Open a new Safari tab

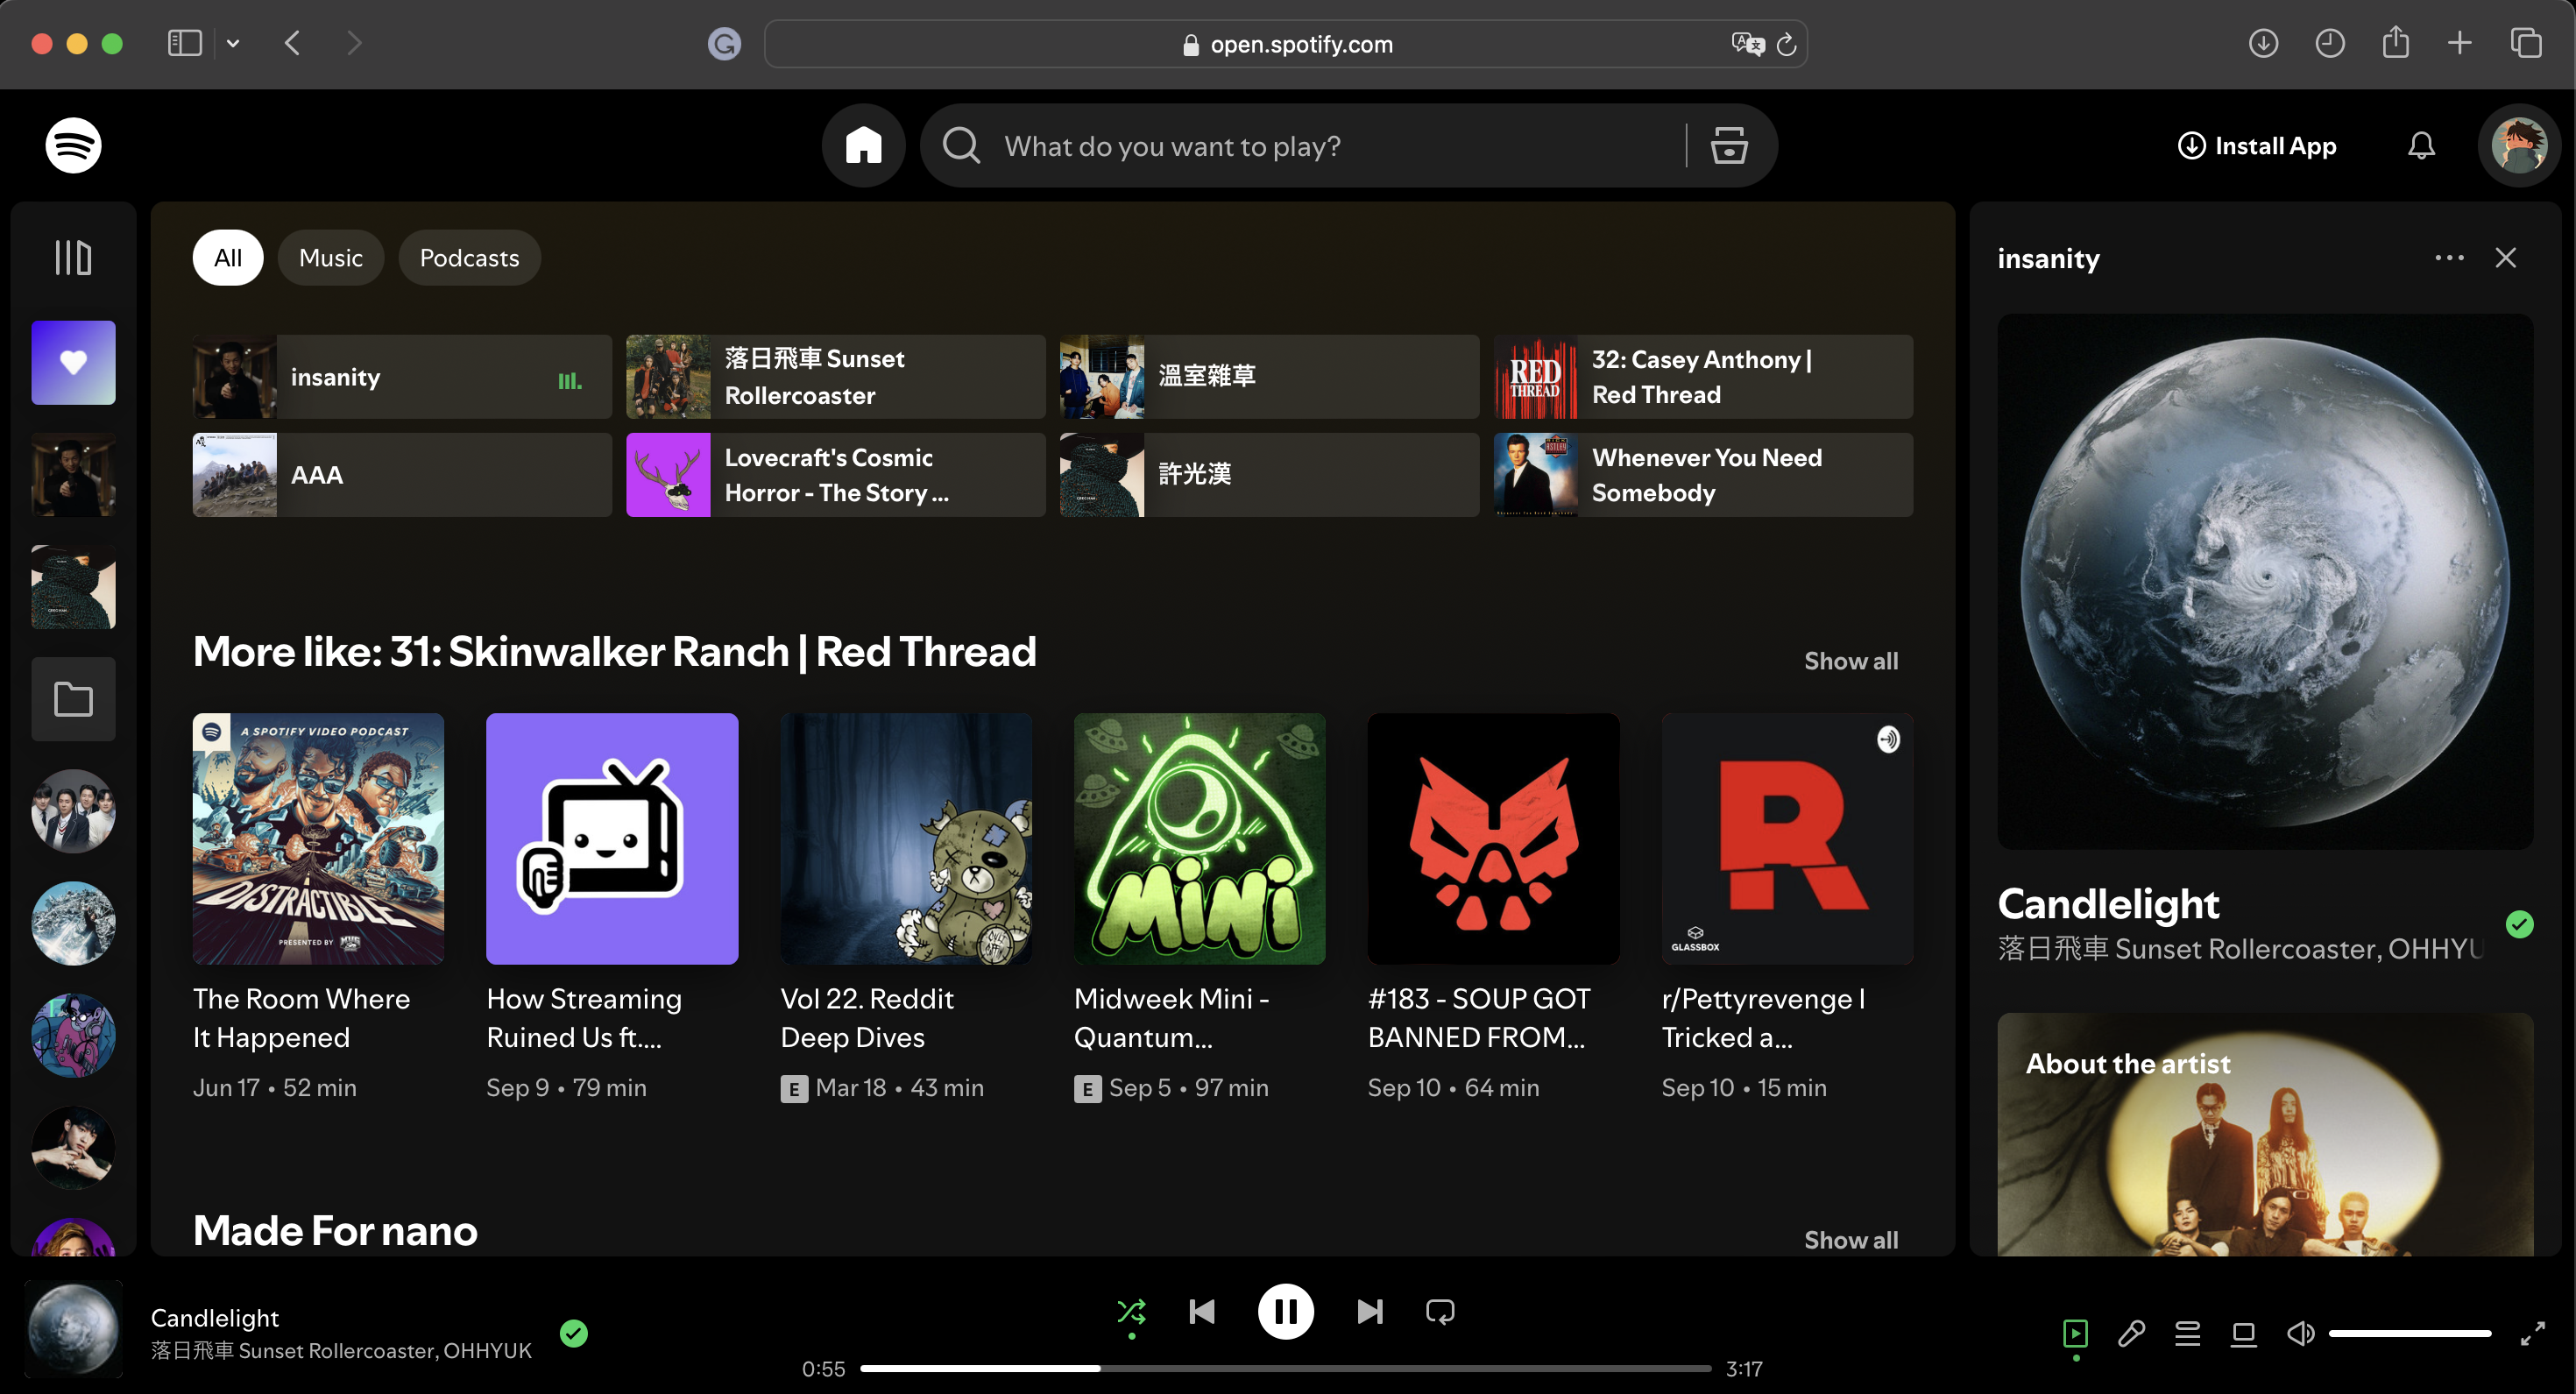[2459, 43]
